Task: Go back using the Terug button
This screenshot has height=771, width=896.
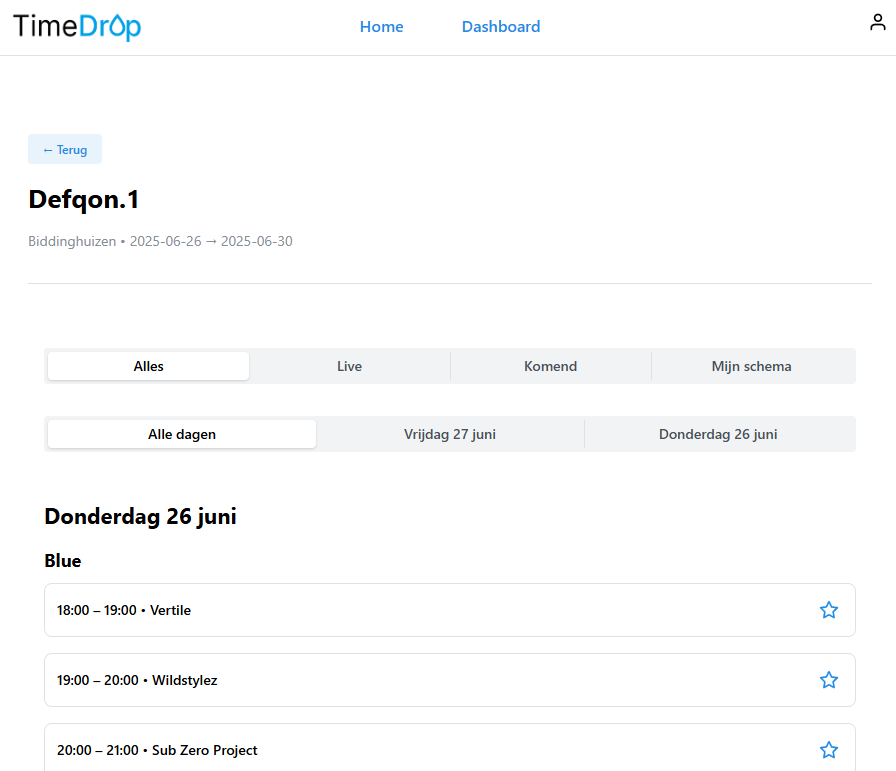Action: (64, 149)
